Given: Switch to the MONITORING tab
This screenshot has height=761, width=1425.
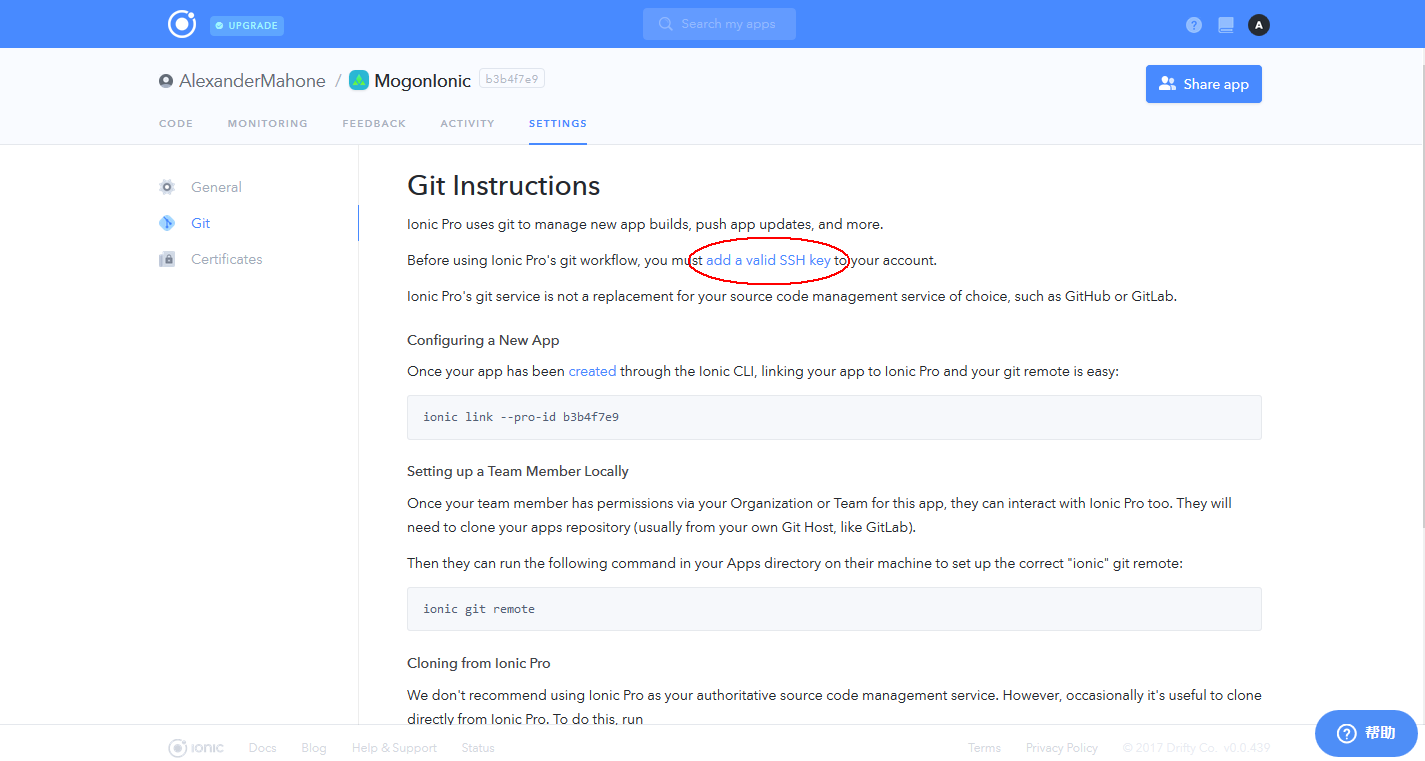Looking at the screenshot, I should coord(267,123).
